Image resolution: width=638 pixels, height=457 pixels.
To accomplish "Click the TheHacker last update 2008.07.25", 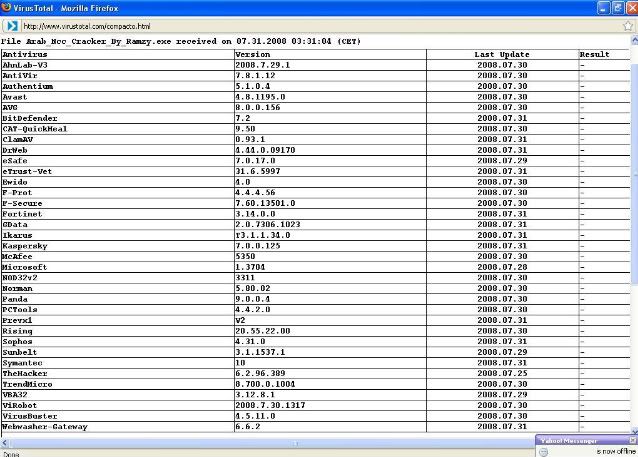I will click(502, 374).
